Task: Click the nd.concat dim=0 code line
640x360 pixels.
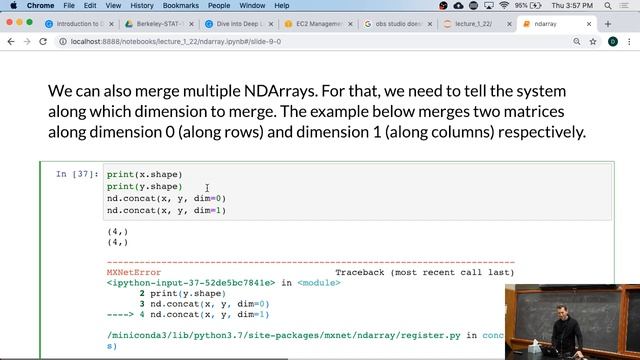Action: click(x=166, y=198)
